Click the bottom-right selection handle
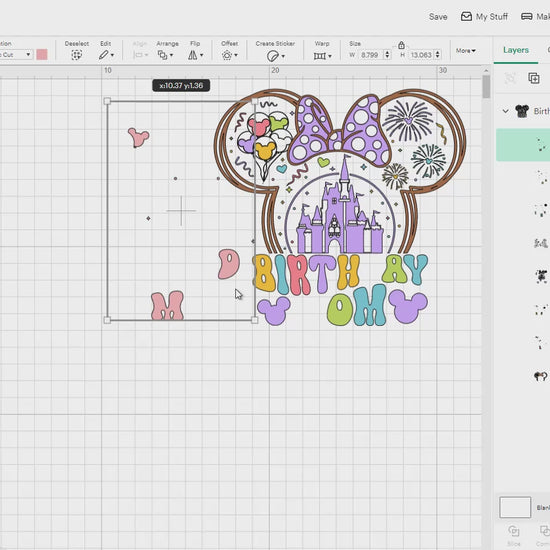 coord(255,320)
